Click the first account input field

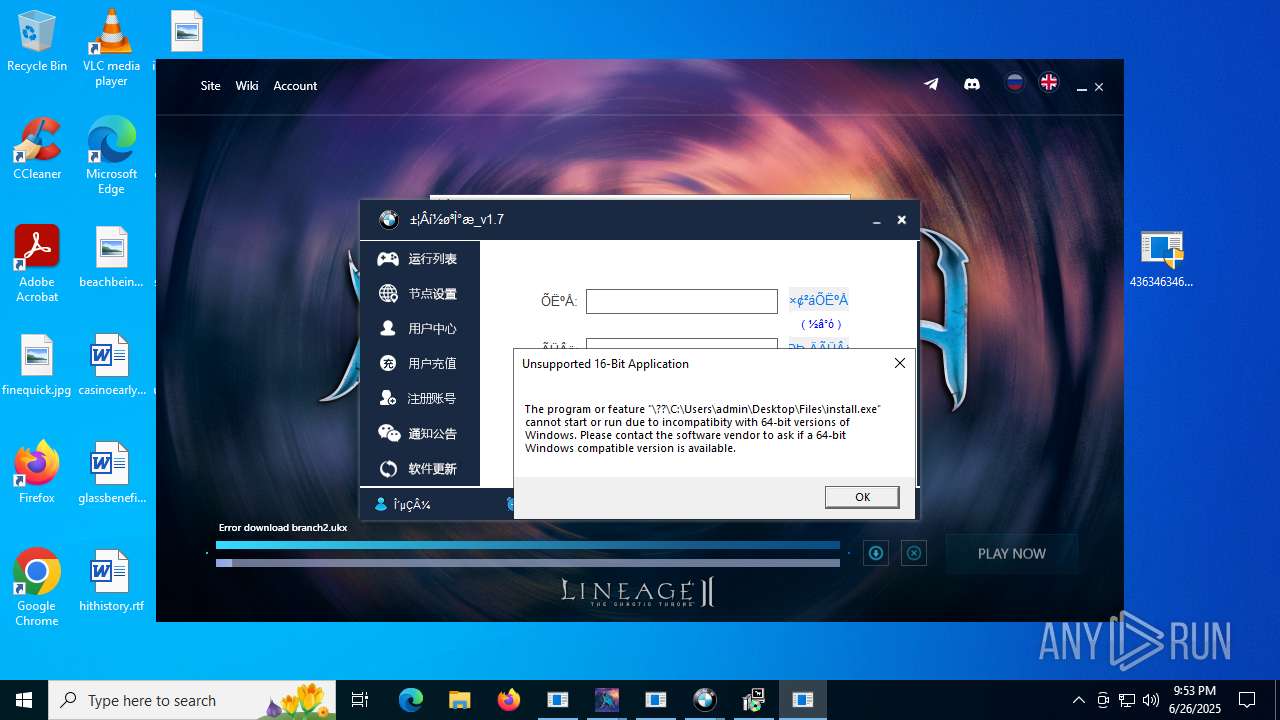[x=681, y=301]
